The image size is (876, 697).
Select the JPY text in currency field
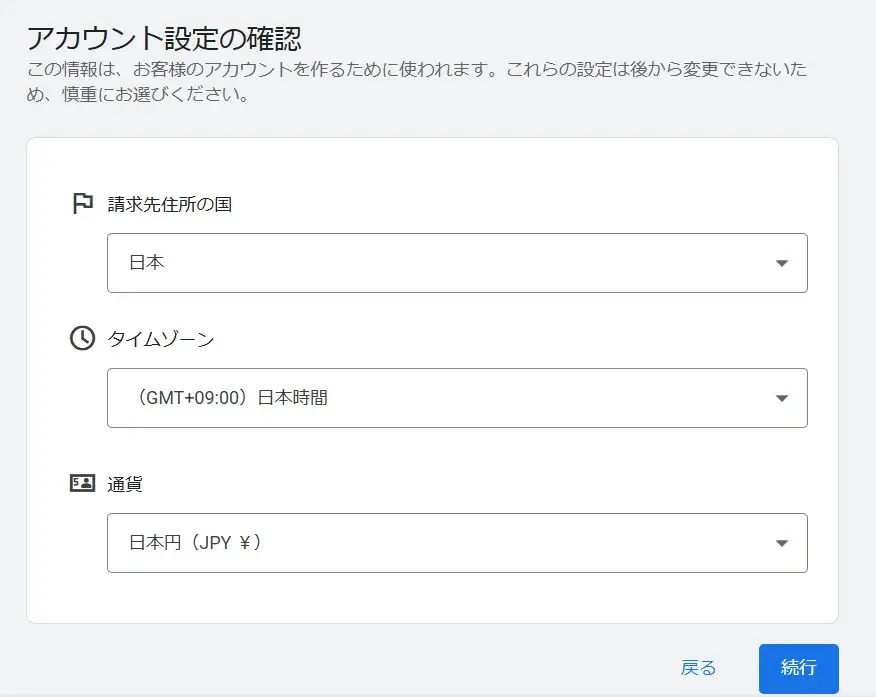click(215, 543)
